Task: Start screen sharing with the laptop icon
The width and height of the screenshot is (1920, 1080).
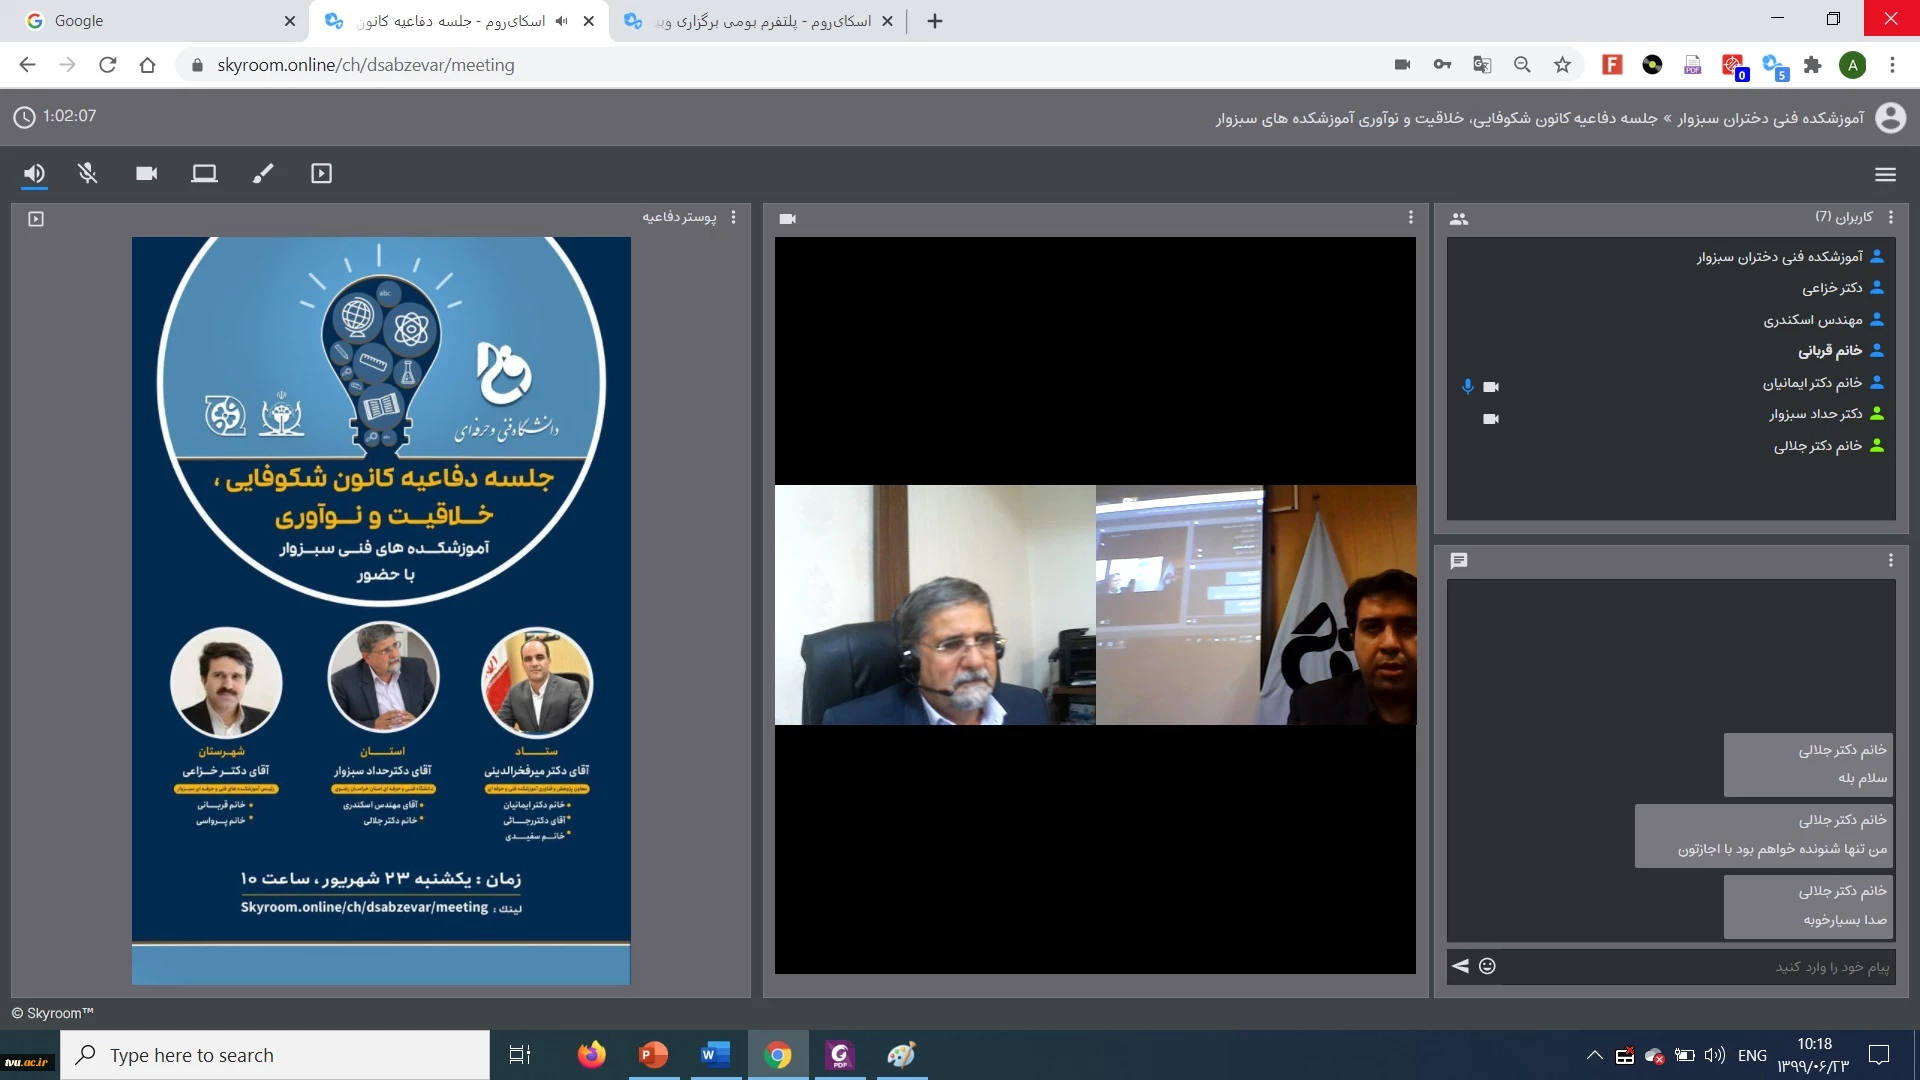Action: click(x=204, y=174)
